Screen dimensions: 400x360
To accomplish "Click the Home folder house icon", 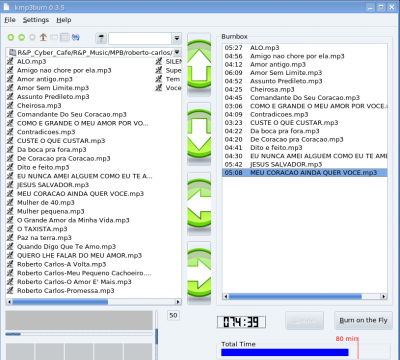I will click(x=43, y=37).
